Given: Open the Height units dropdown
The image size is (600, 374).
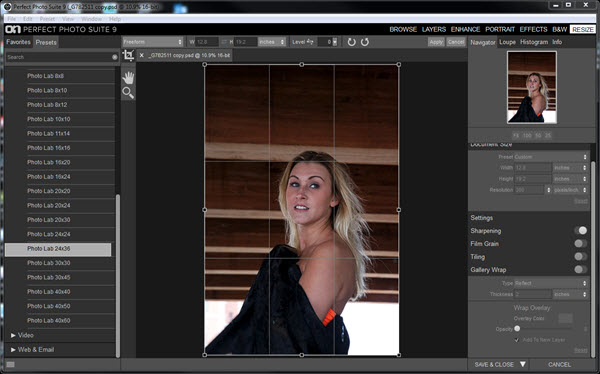Looking at the screenshot, I should pyautogui.click(x=570, y=179).
